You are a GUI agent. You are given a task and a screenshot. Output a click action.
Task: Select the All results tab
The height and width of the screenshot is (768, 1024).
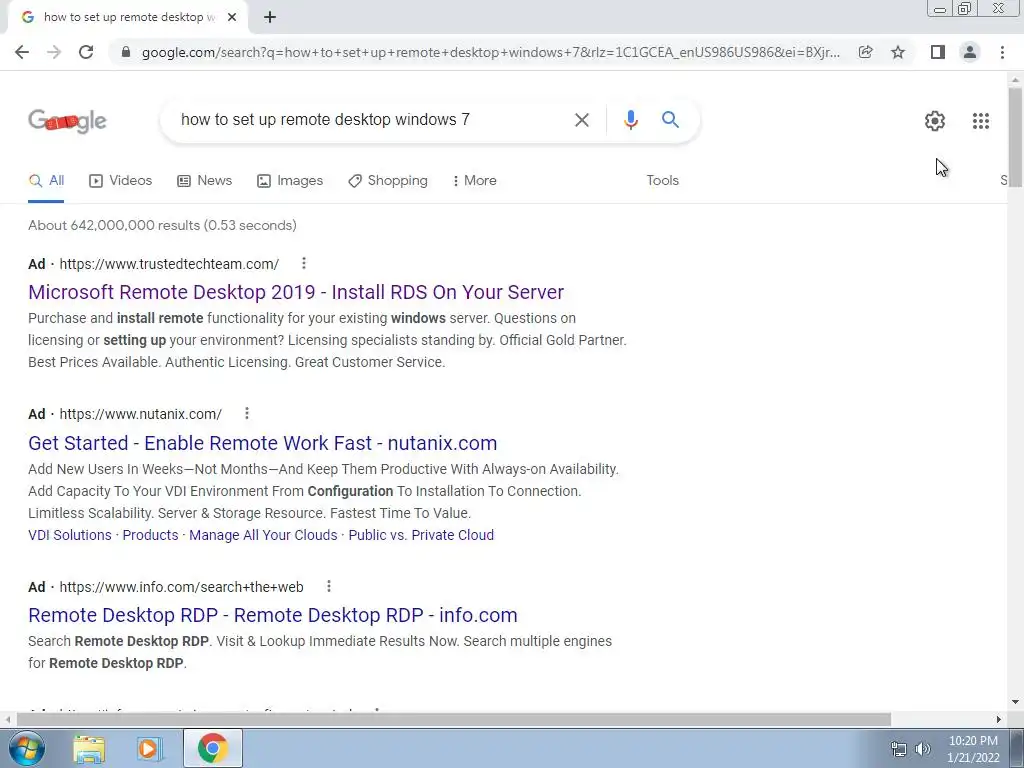tap(46, 180)
